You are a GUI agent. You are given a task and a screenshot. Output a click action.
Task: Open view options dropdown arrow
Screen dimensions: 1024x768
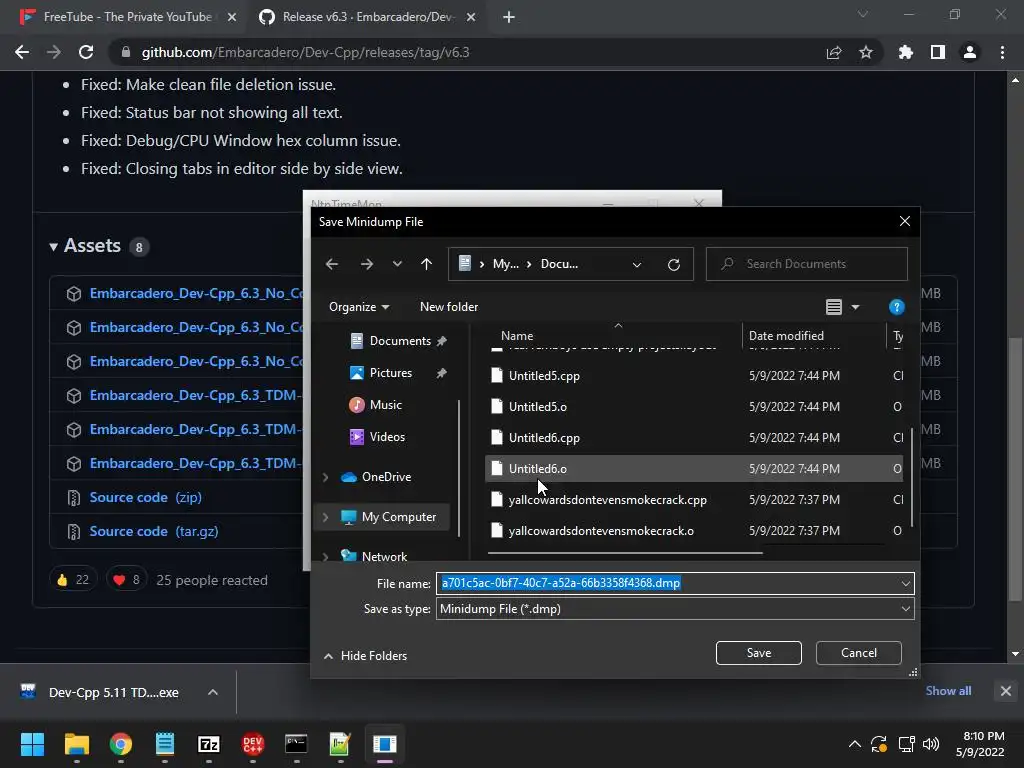(x=855, y=307)
